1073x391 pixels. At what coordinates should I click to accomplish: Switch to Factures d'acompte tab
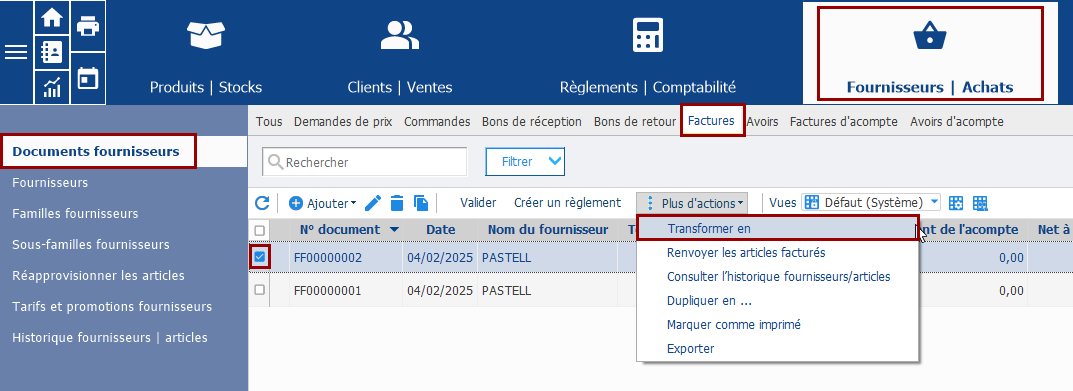(x=844, y=122)
